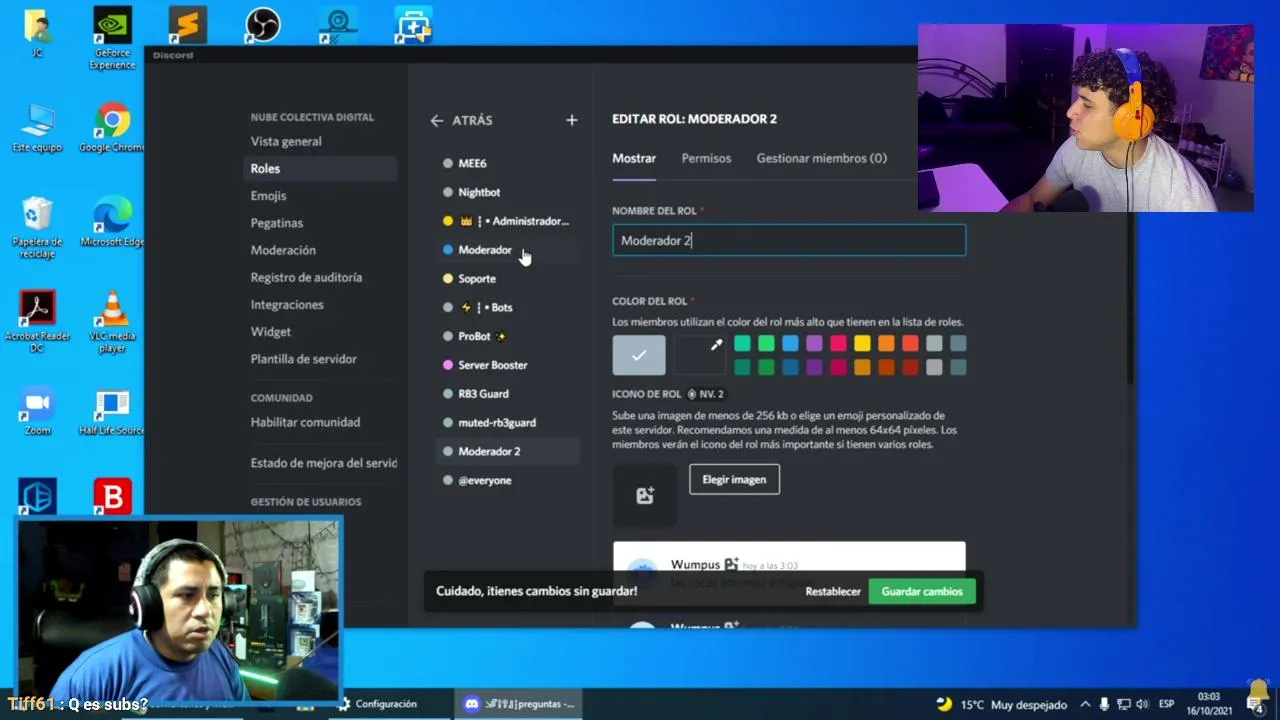The height and width of the screenshot is (720, 1280).
Task: Open the Papelera de reciclaje icon
Action: click(37, 227)
